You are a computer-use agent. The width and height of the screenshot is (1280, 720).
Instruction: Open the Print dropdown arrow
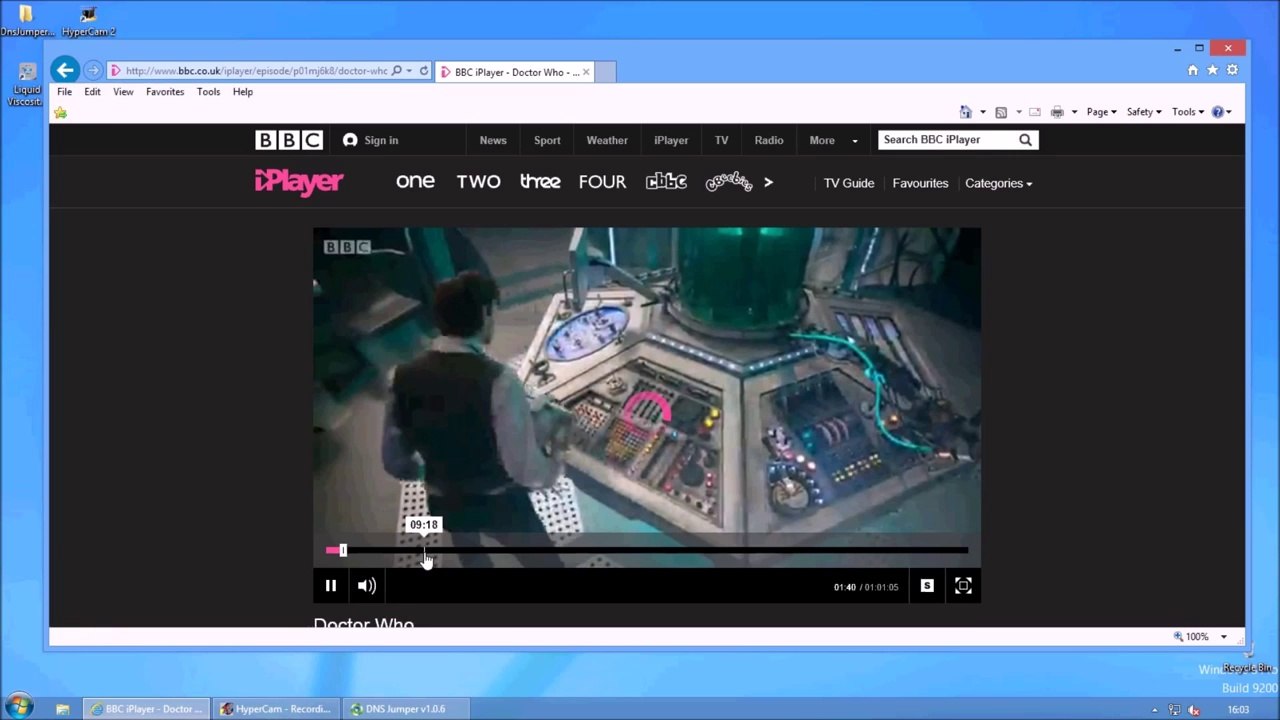[x=1074, y=112]
